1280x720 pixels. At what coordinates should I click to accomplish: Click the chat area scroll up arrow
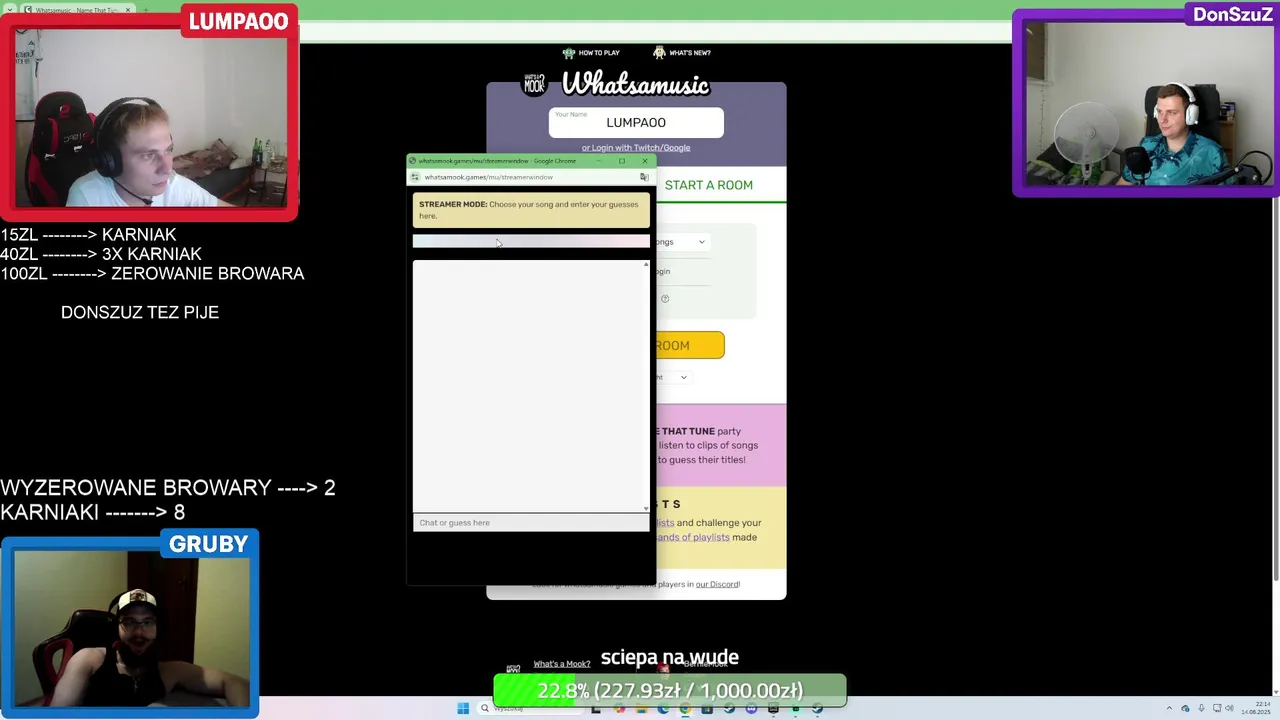click(x=646, y=264)
